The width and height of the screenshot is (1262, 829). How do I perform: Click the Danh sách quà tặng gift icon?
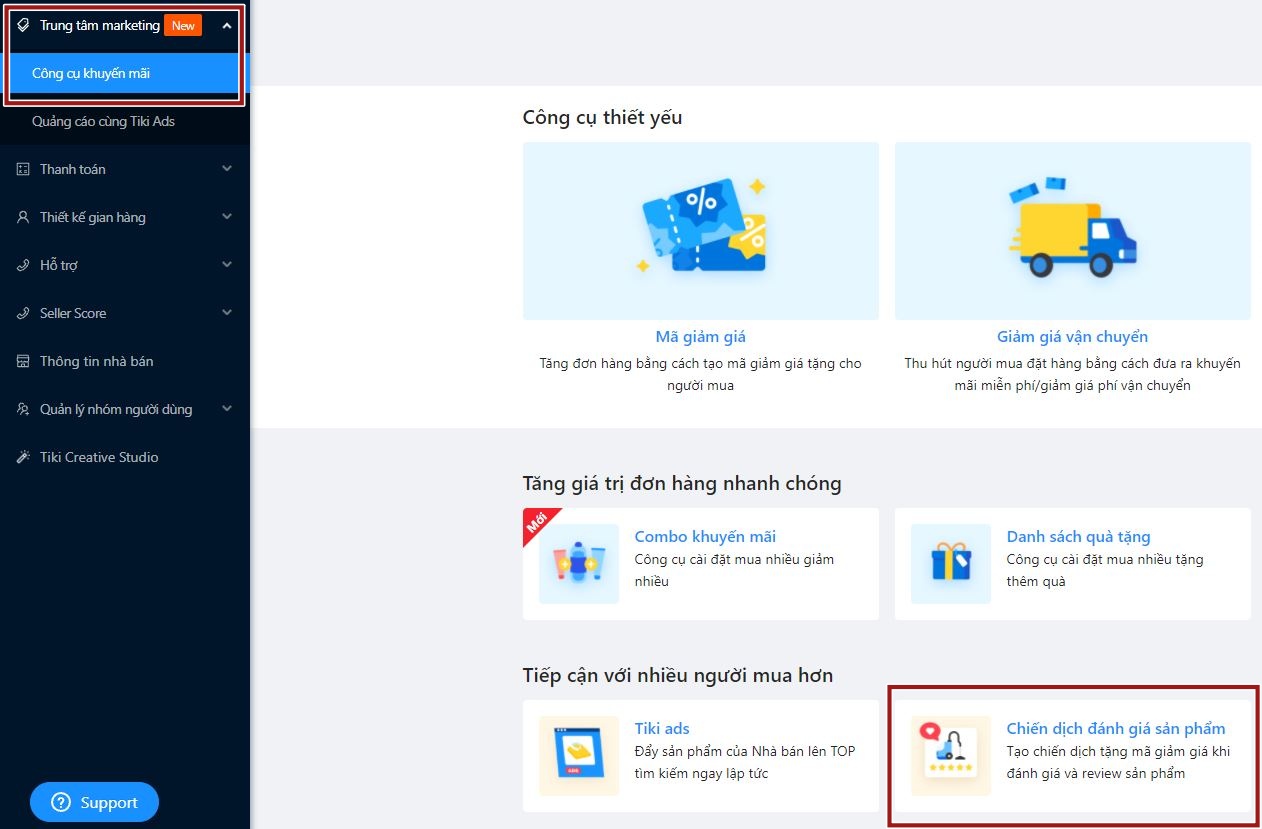(x=950, y=564)
